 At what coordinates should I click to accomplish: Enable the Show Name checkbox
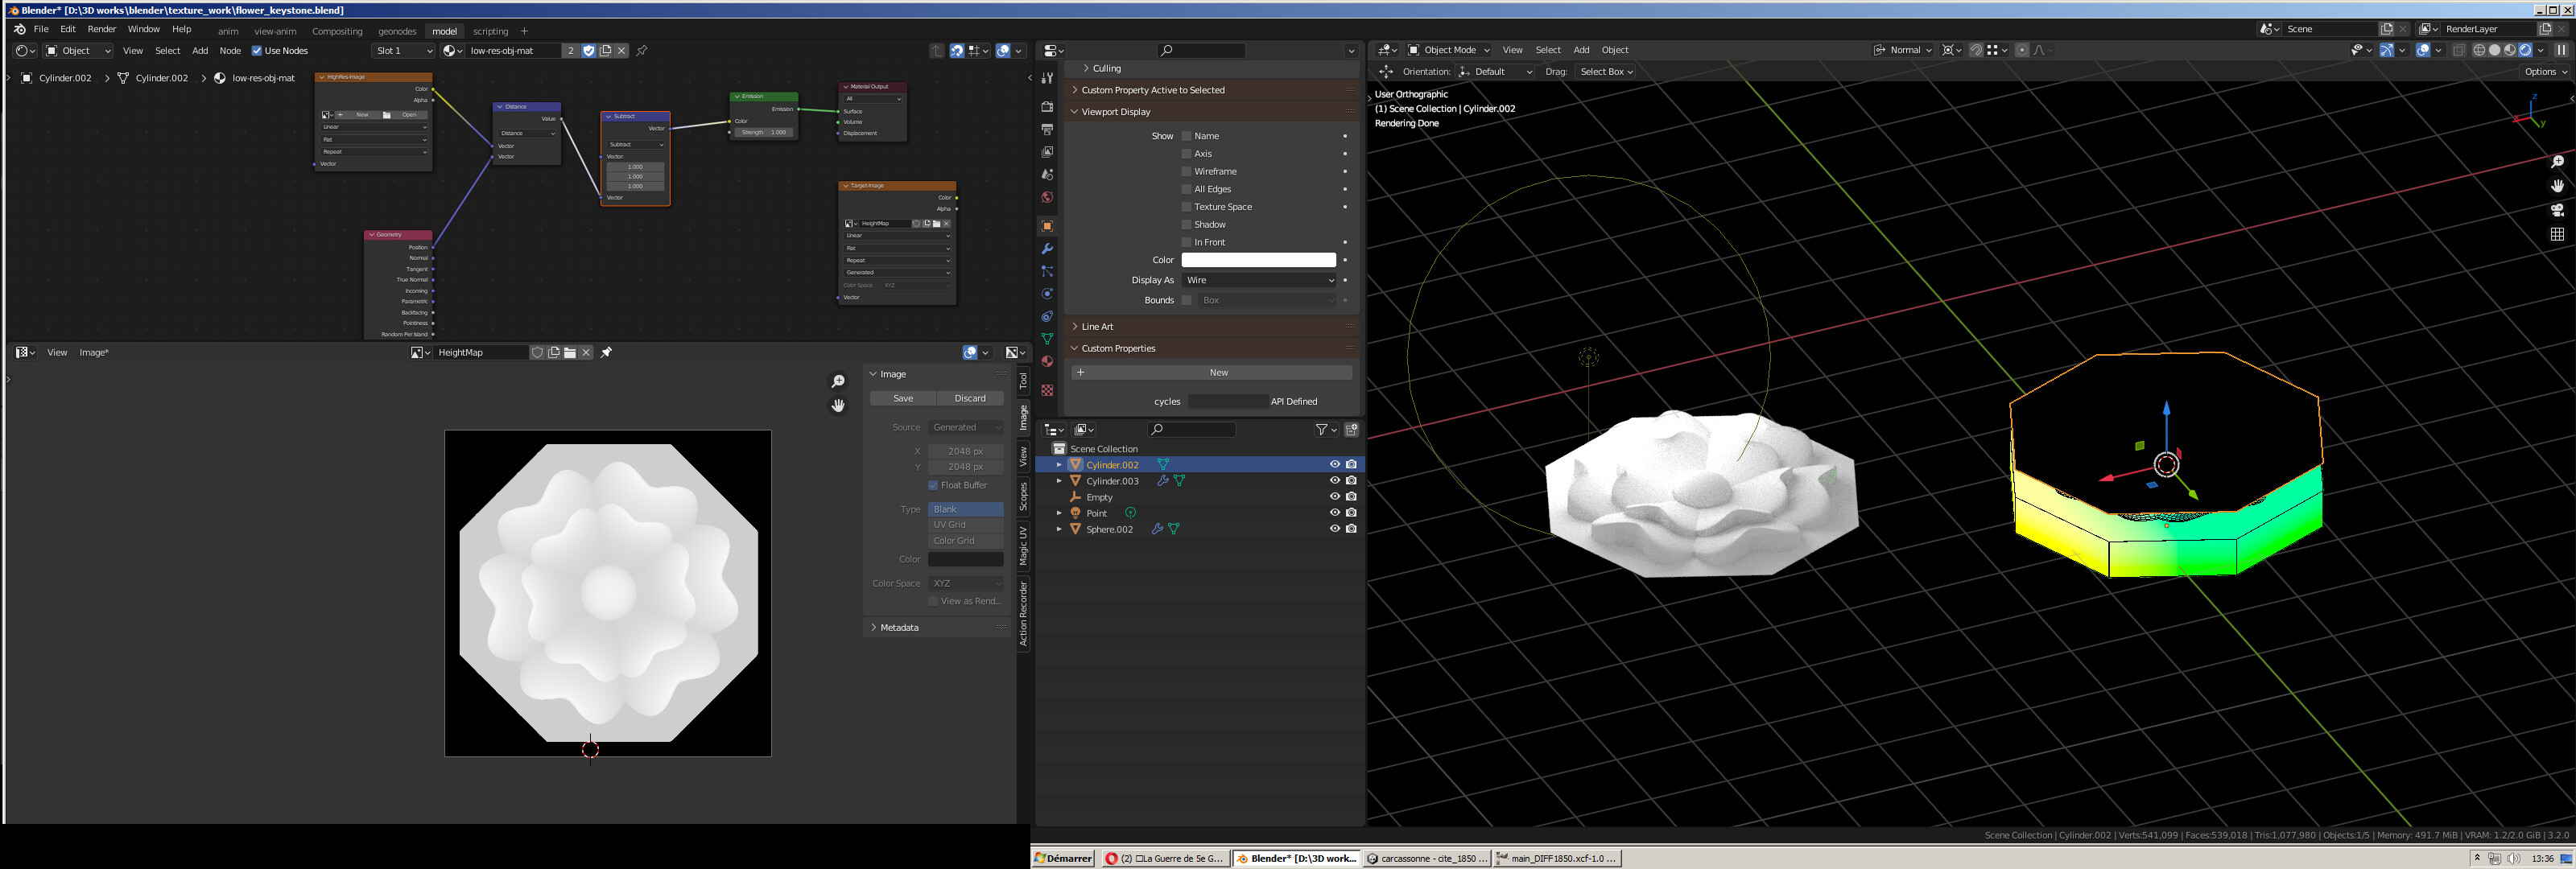point(1187,136)
